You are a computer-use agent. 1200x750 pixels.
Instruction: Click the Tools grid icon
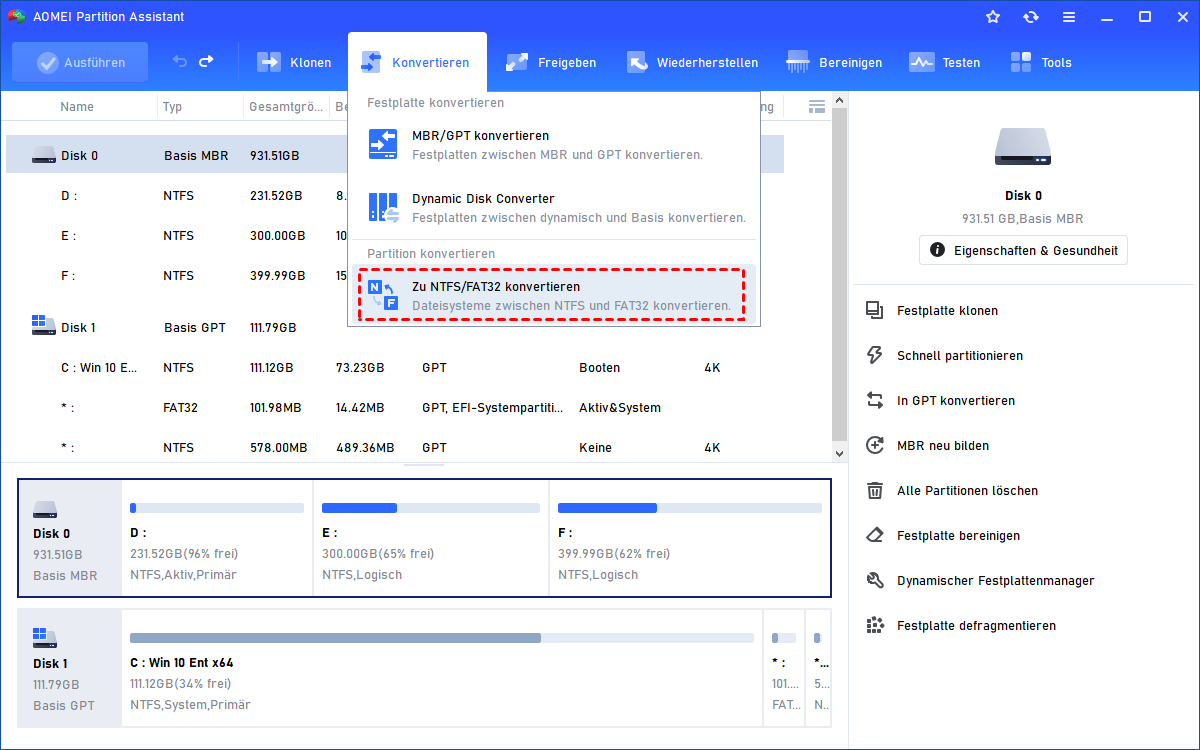pos(1021,62)
